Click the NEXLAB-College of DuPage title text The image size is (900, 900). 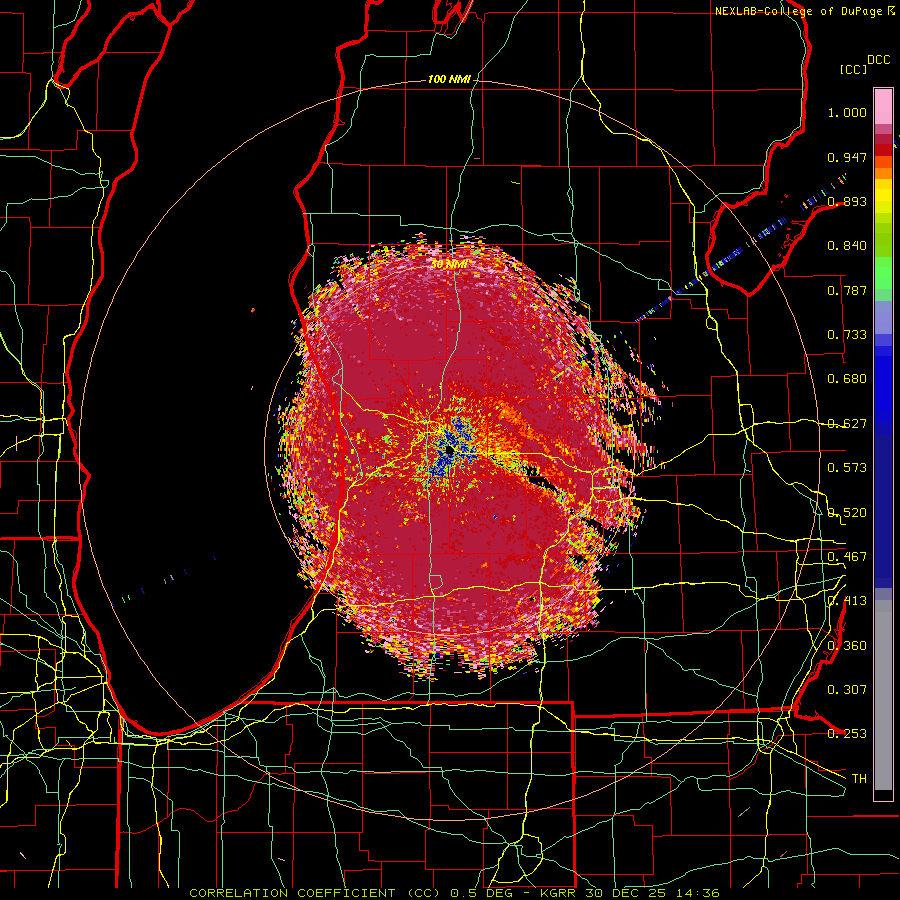coord(798,11)
